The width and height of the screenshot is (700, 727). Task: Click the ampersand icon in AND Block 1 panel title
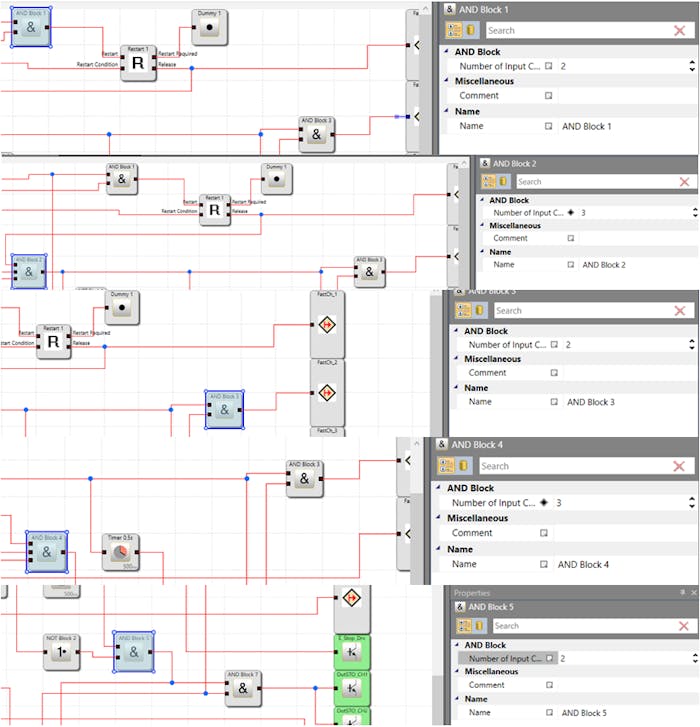click(x=449, y=9)
